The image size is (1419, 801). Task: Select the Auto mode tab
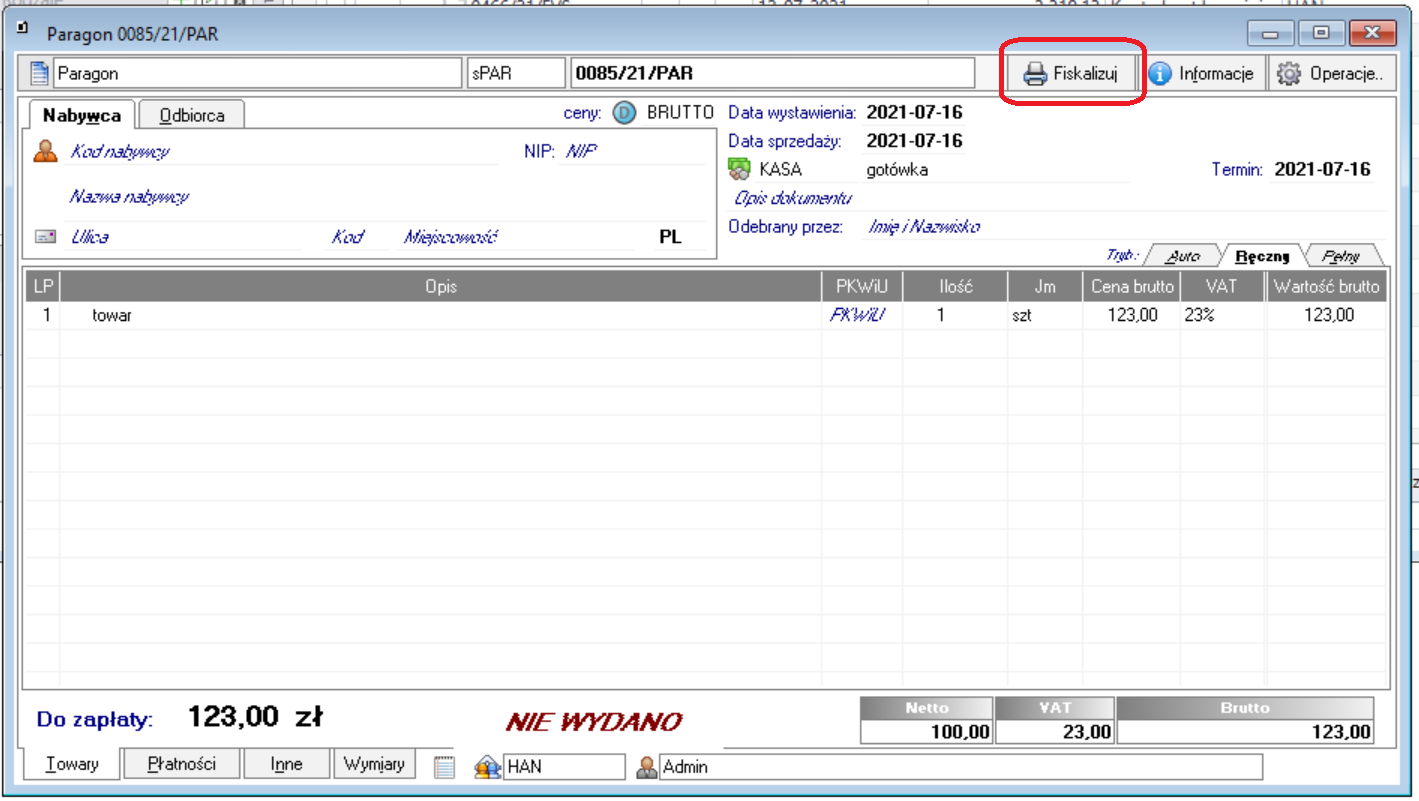pos(1183,256)
